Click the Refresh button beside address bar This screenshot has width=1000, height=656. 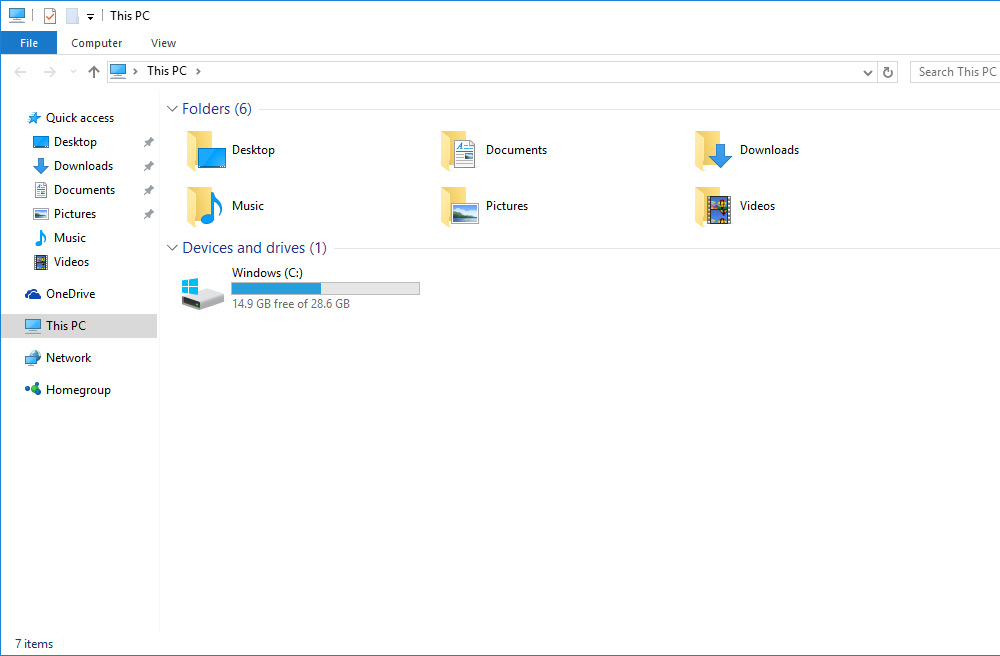point(888,72)
